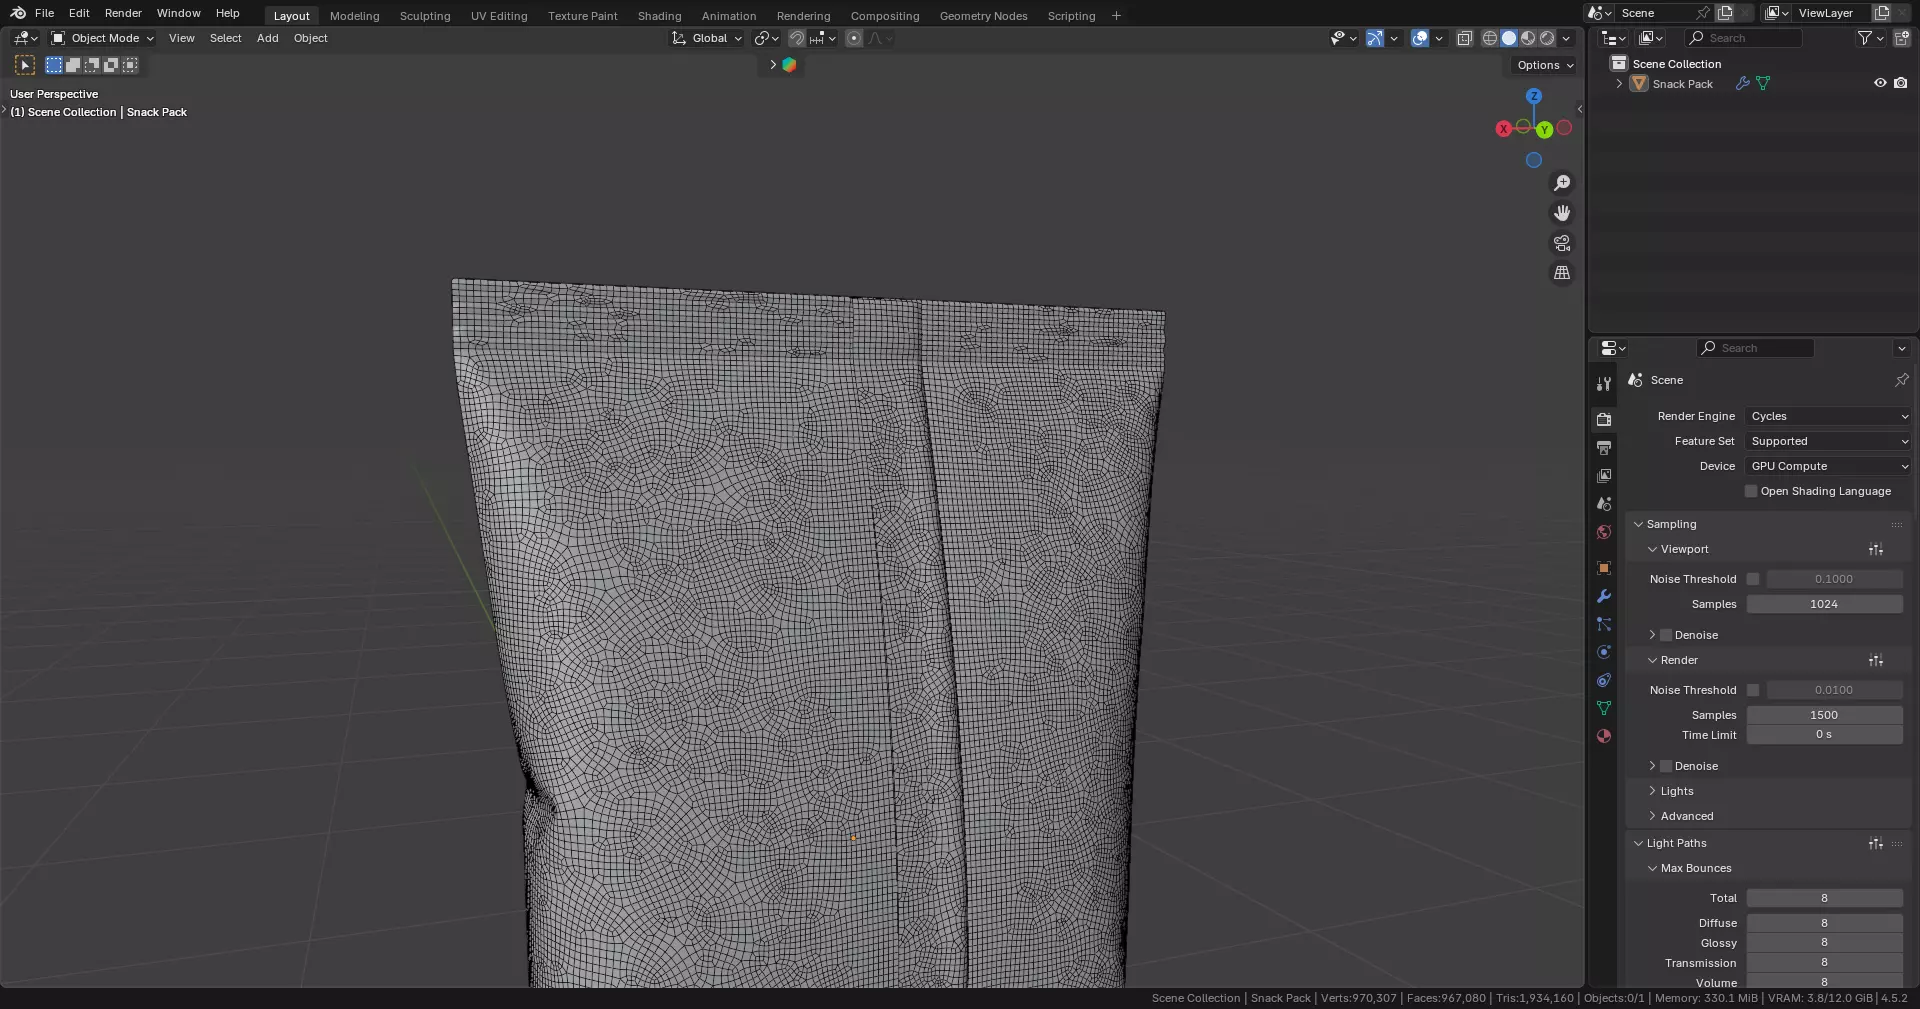This screenshot has width=1920, height=1009.
Task: Select the Tweak select tool icon
Action: (25, 65)
